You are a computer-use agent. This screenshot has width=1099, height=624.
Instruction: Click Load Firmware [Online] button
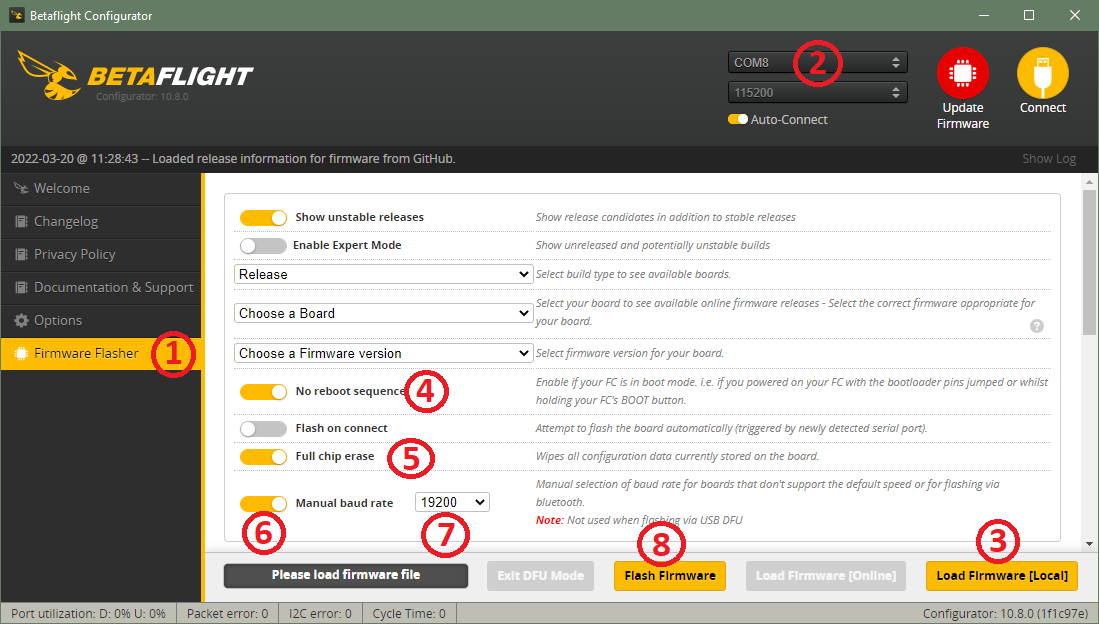pyautogui.click(x=826, y=576)
